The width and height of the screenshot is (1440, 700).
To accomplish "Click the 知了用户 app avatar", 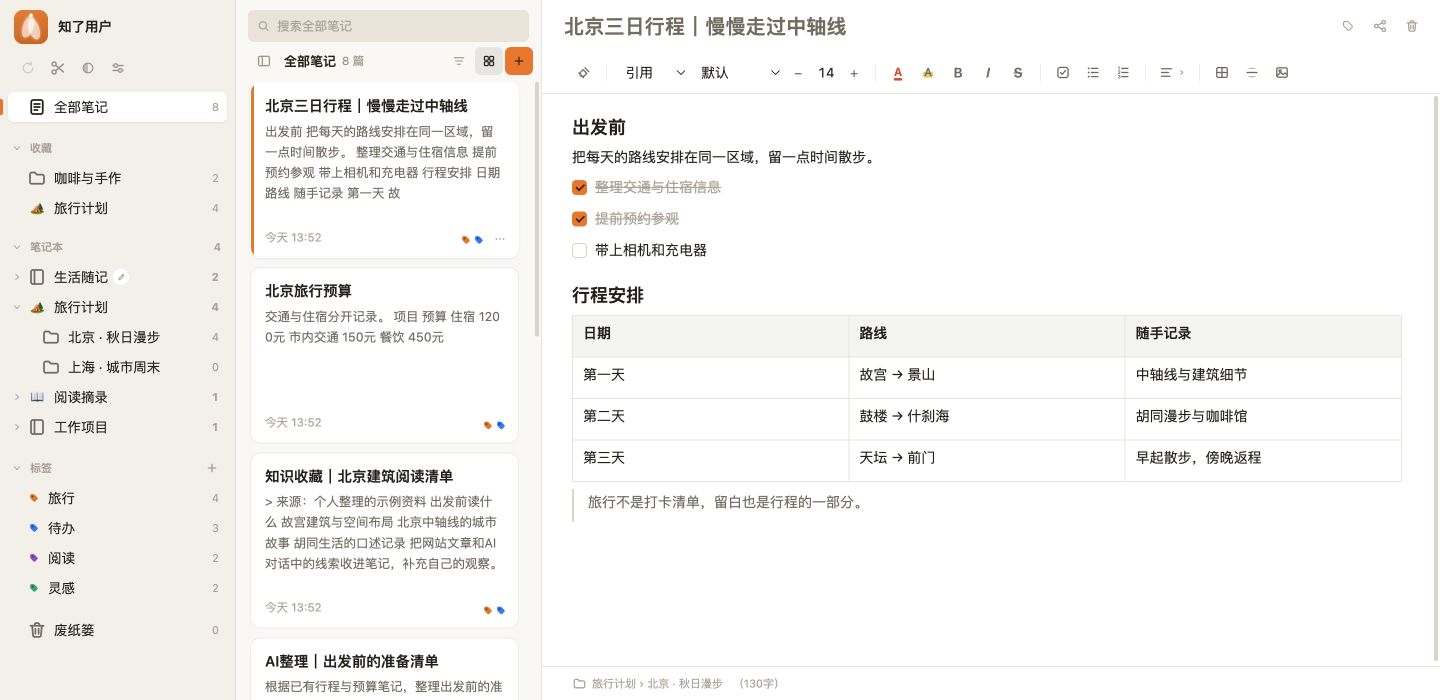I will click(x=31, y=27).
